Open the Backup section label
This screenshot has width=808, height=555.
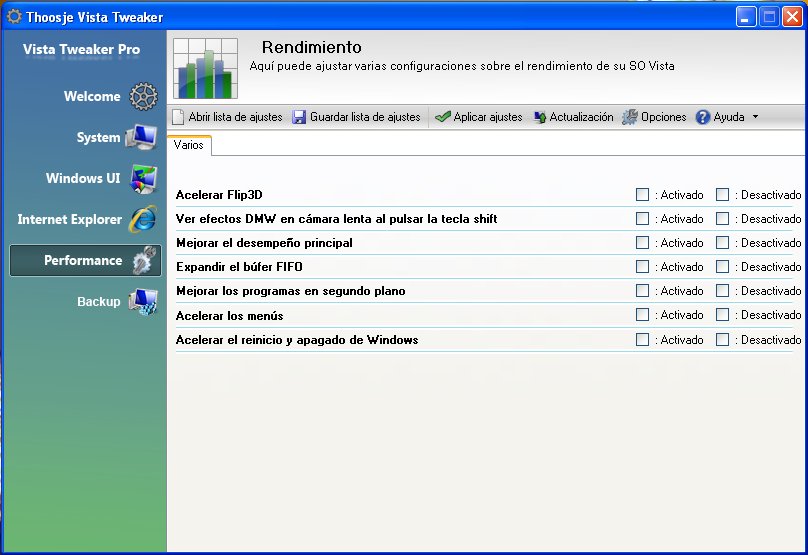98,301
